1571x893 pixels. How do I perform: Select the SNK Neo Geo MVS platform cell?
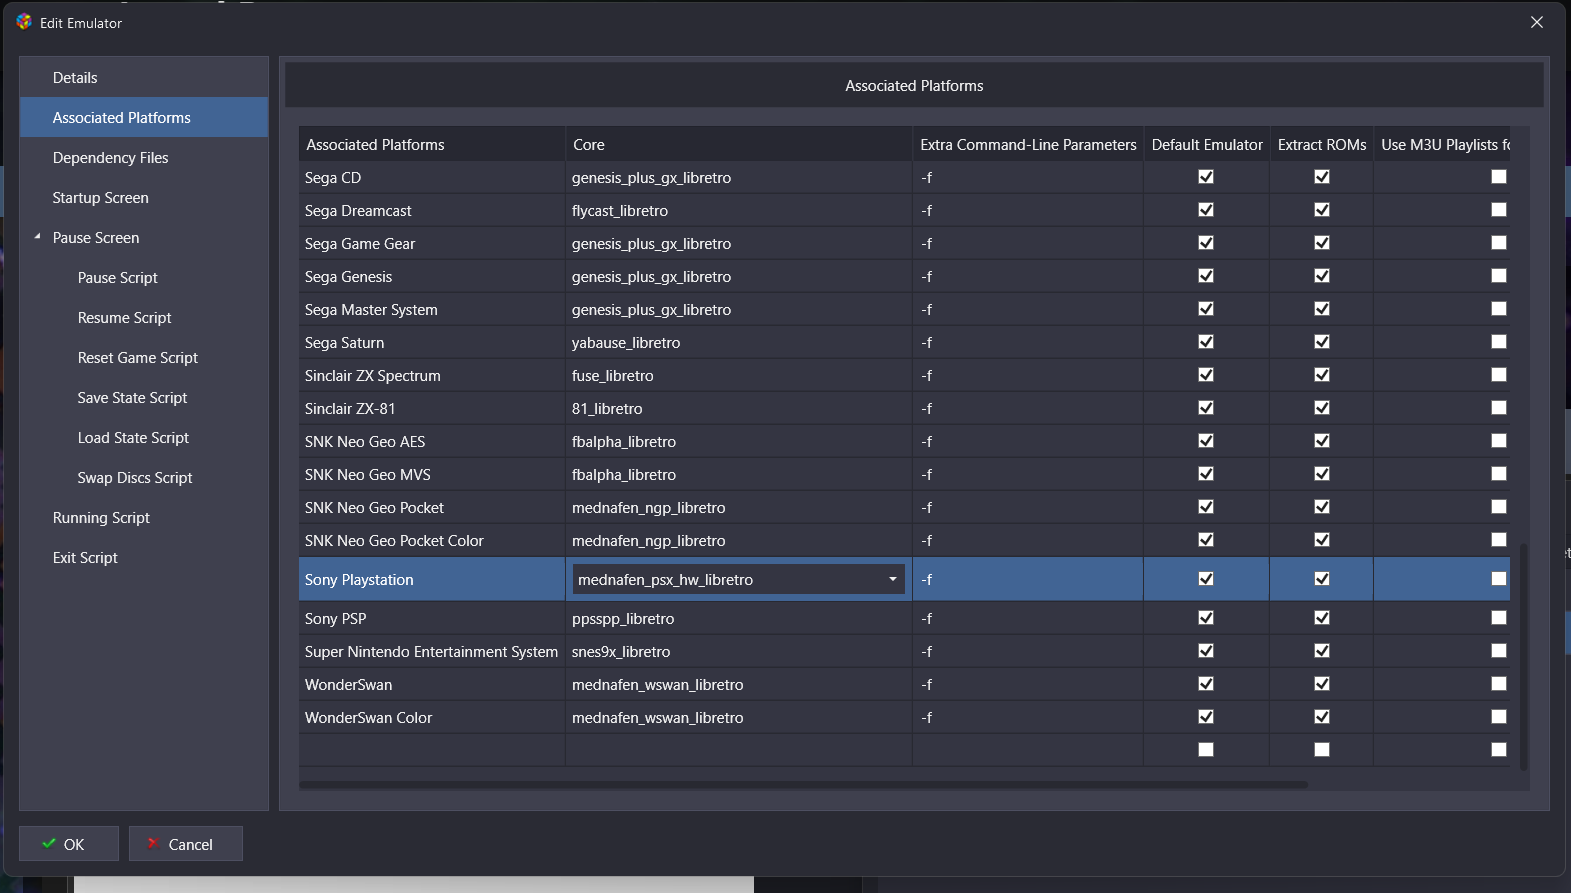[432, 474]
